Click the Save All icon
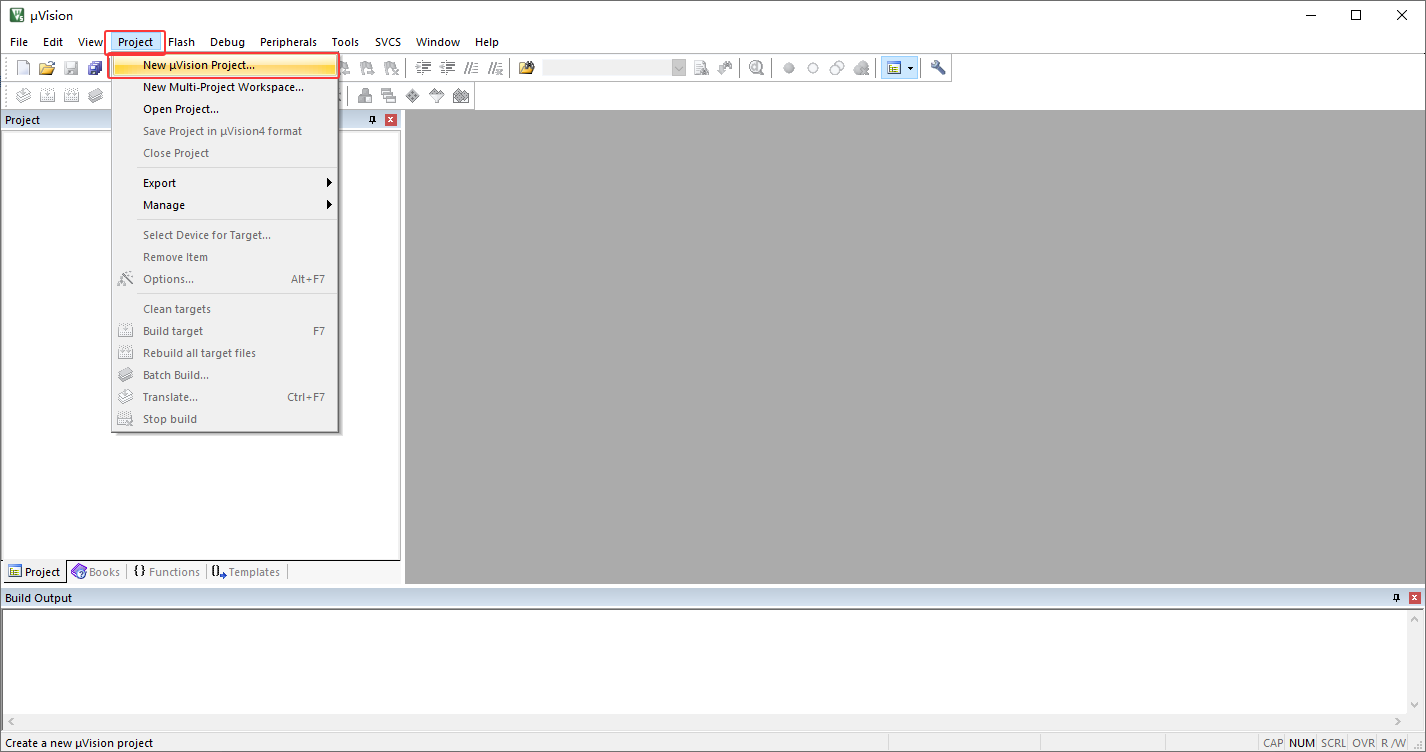 pyautogui.click(x=95, y=68)
